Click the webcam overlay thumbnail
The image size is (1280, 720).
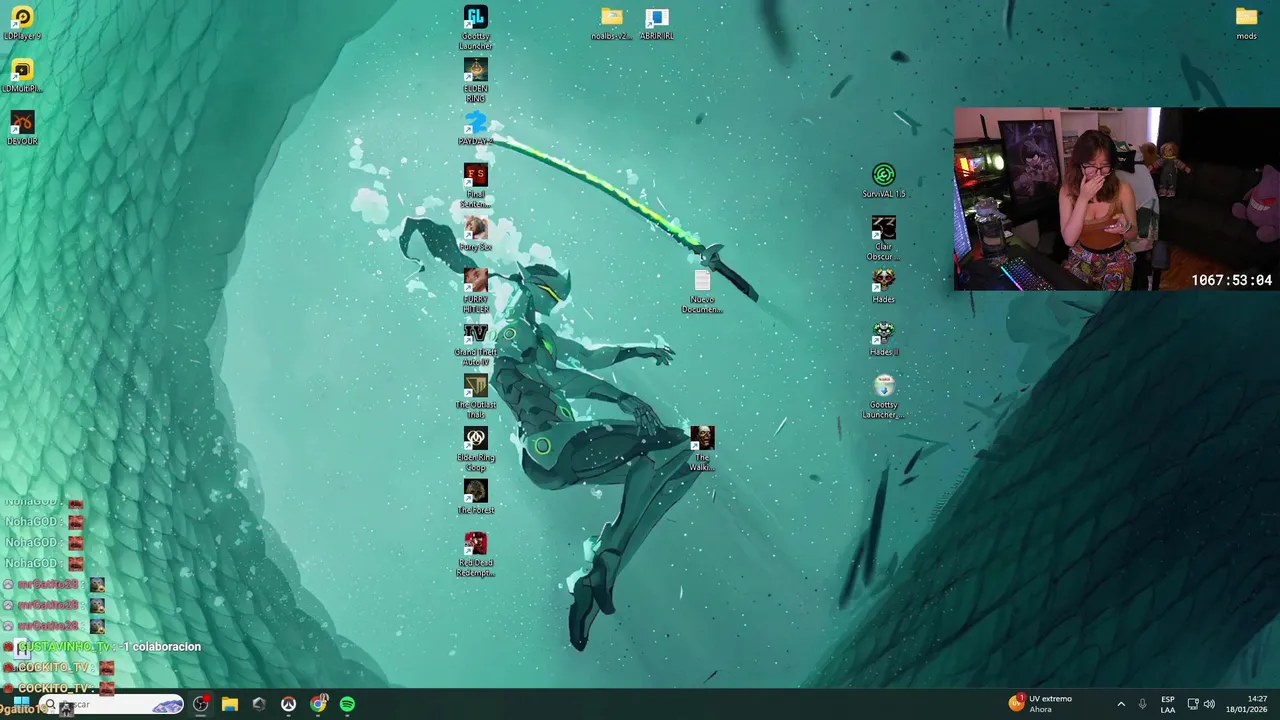1115,198
